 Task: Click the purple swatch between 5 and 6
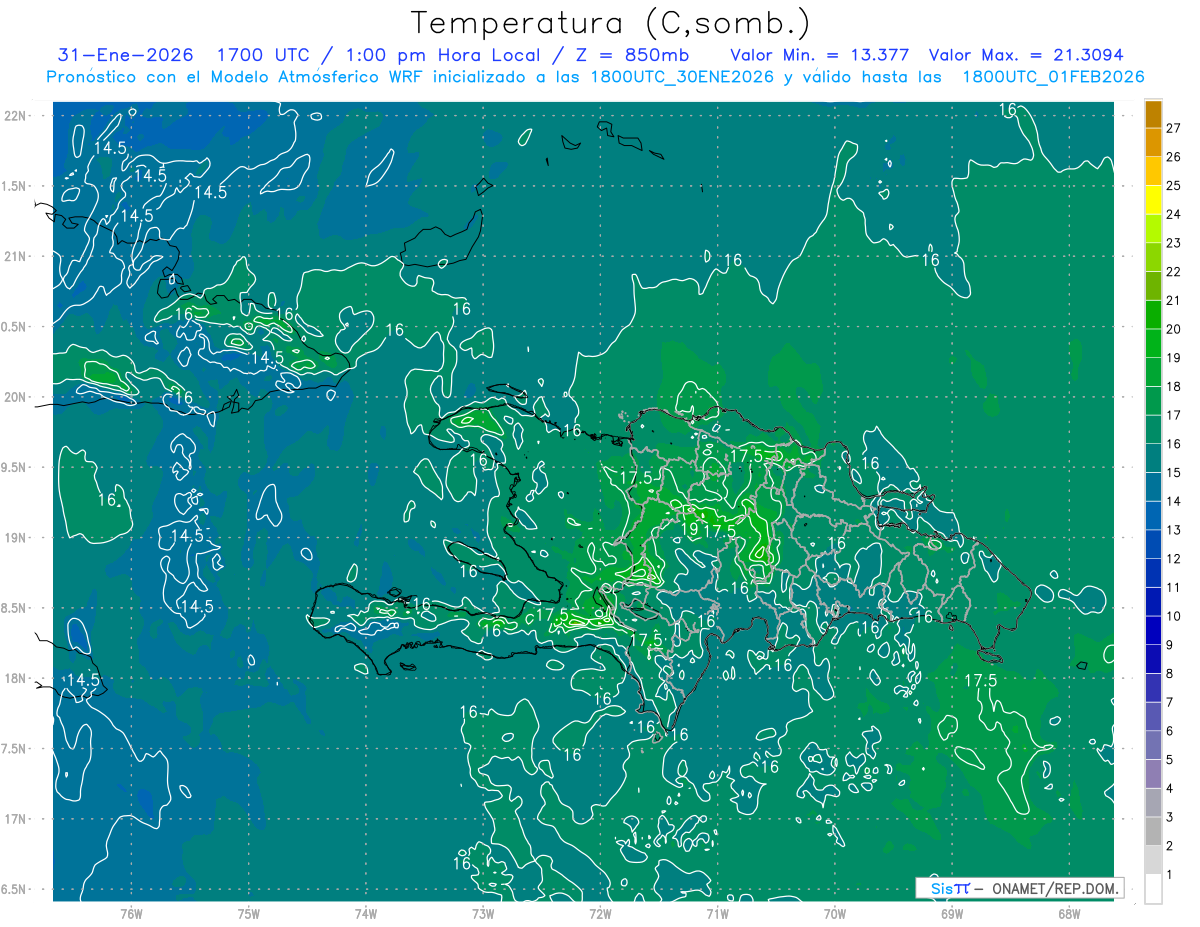(x=1153, y=745)
